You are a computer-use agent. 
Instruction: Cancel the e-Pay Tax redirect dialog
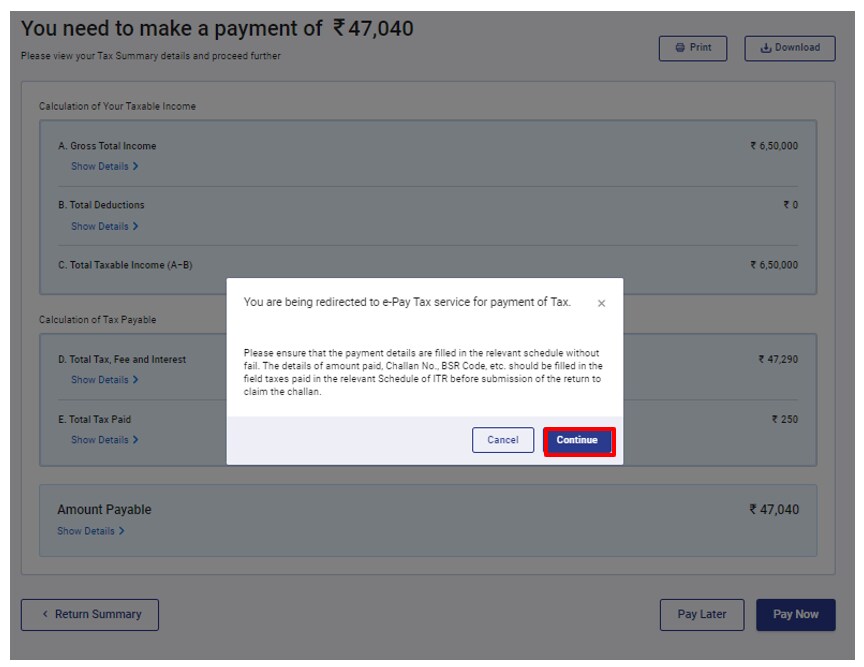click(x=503, y=440)
